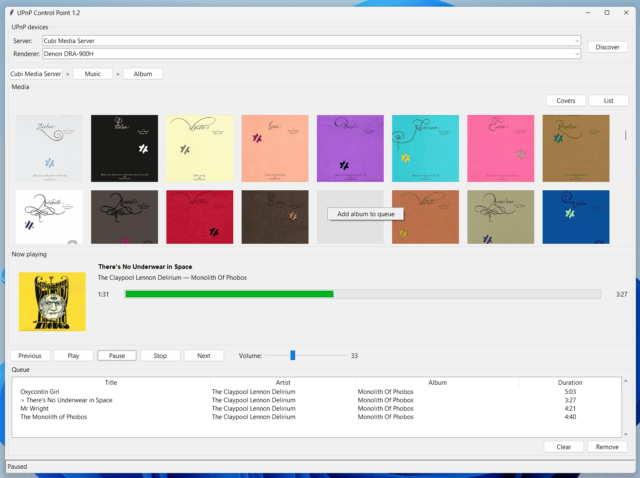The width and height of the screenshot is (640, 478).
Task: Select There's No Underwear in Space queue row
Action: 316,400
